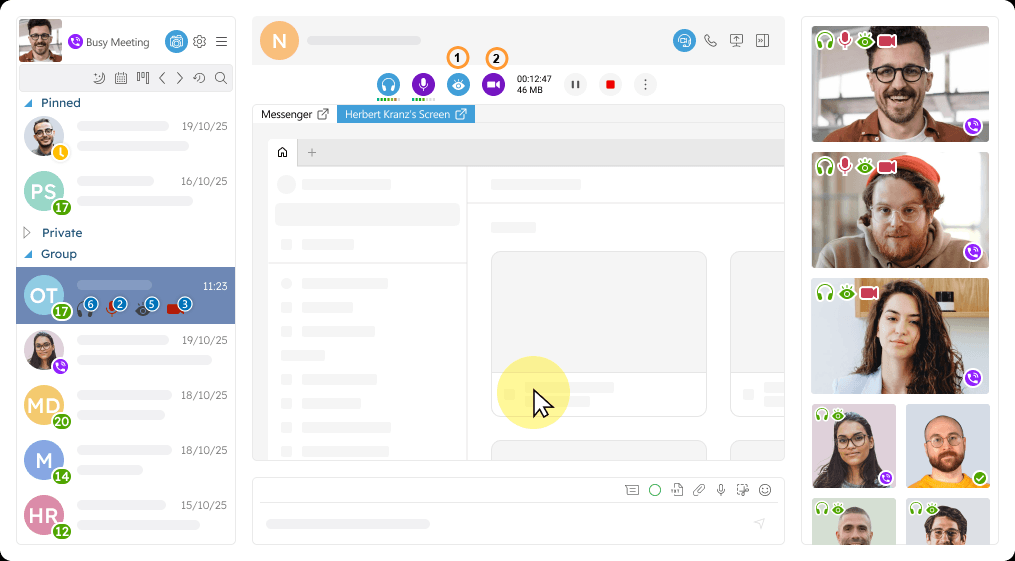The height and width of the screenshot is (561, 1015).
Task: Collapse the side panel with the double-chevron icon
Action: (x=763, y=41)
